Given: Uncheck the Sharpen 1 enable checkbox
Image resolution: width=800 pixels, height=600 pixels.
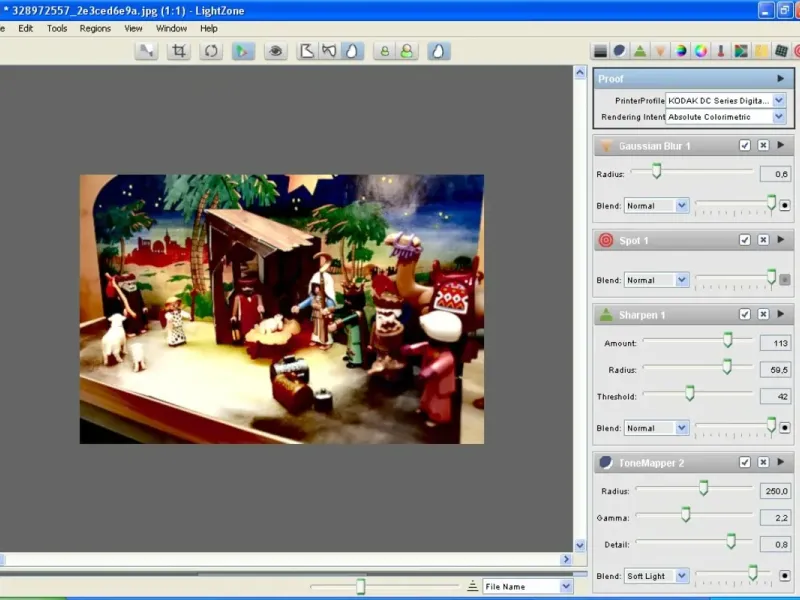Looking at the screenshot, I should point(745,315).
